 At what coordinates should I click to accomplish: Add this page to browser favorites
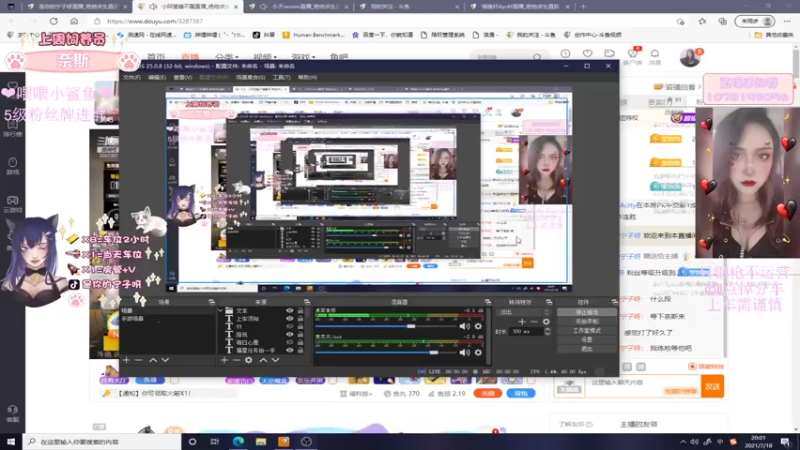coord(680,21)
